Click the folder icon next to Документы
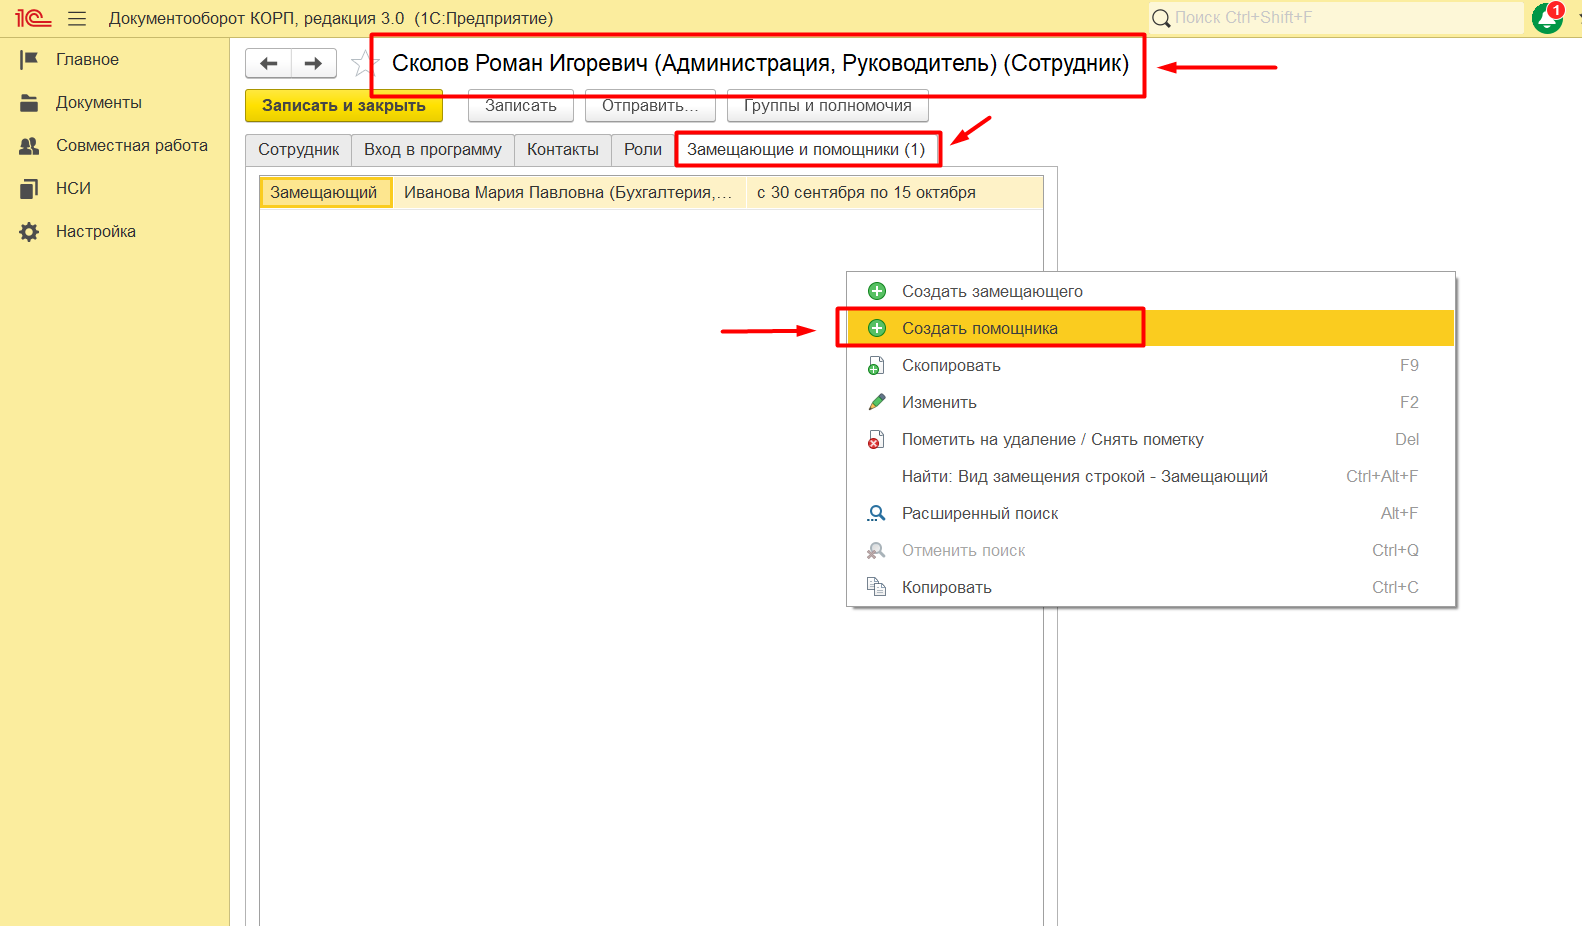1582x926 pixels. coord(29,103)
